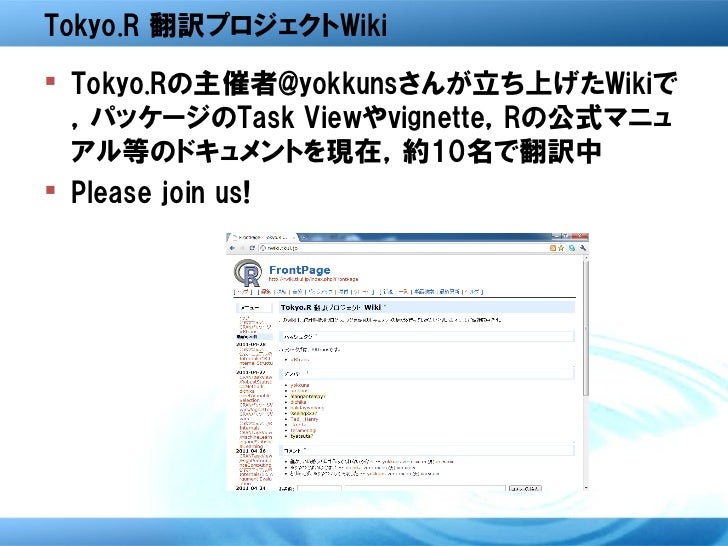Viewport: 728px width, 546px height.
Task: Click the comment name input field
Action: coord(319,488)
